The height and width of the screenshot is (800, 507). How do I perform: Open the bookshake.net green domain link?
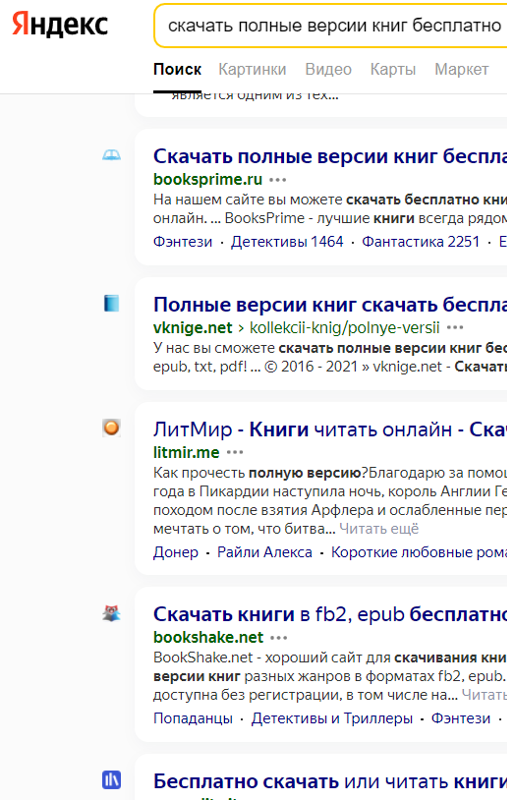(x=208, y=637)
